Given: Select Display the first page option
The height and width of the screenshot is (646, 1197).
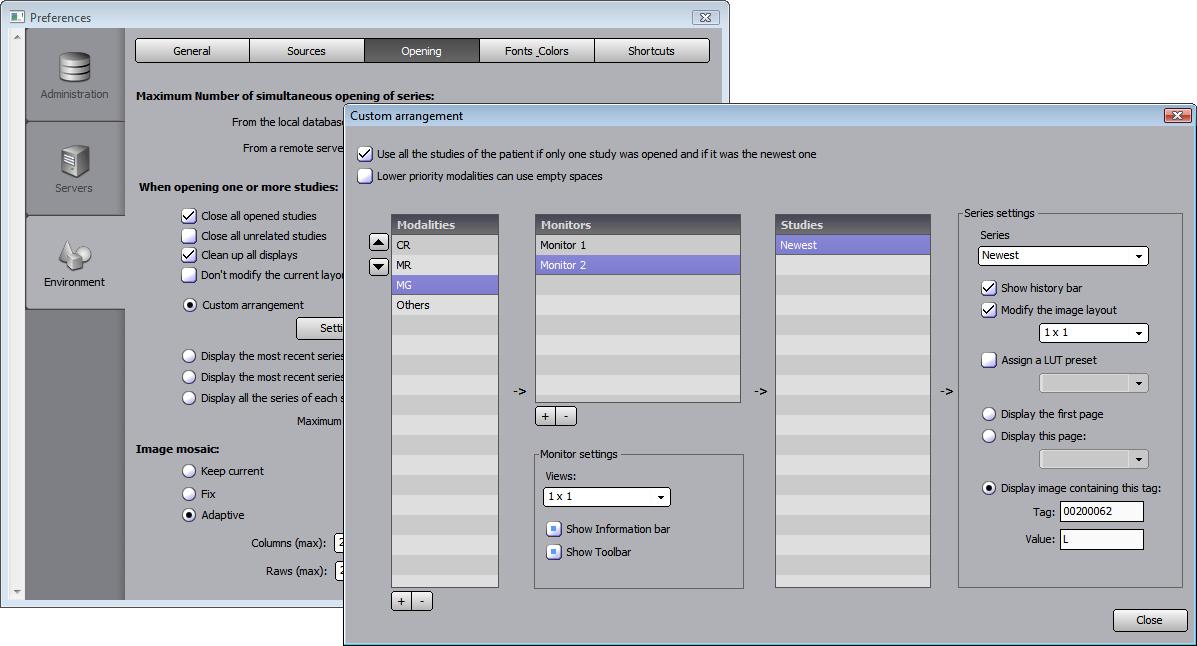Looking at the screenshot, I should coord(989,414).
